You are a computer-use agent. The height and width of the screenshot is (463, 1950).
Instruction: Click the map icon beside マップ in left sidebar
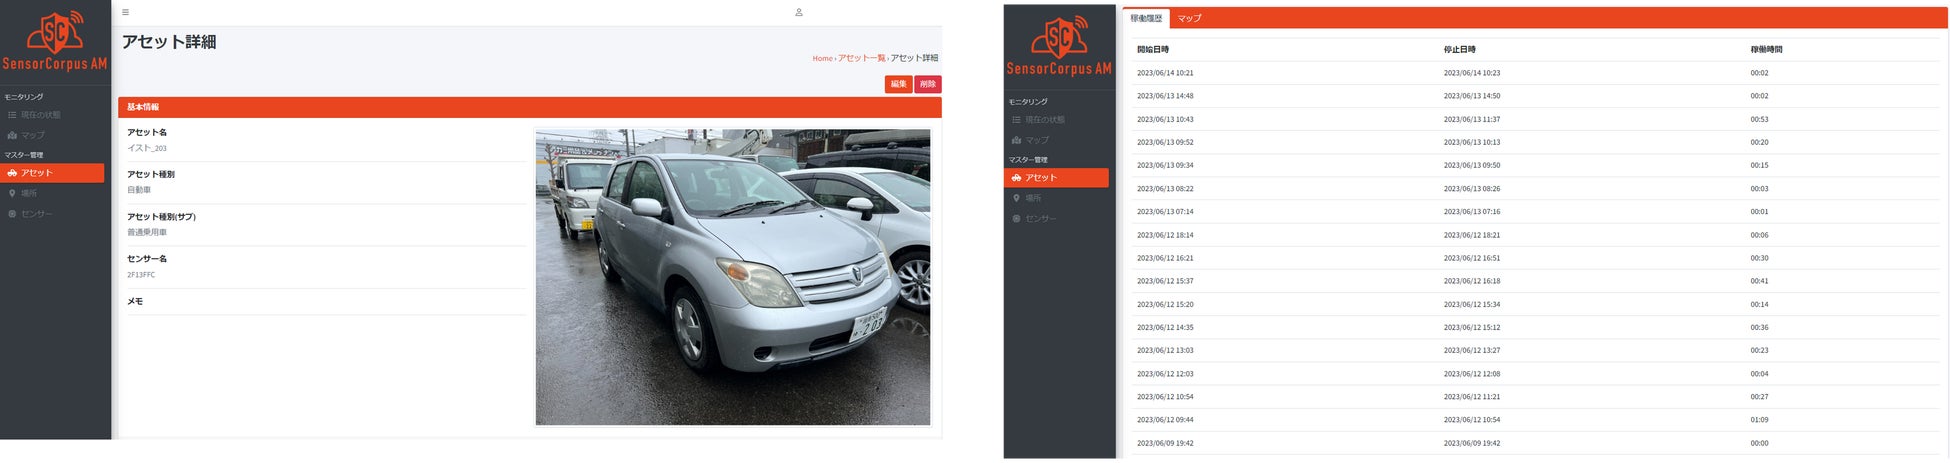(12, 135)
